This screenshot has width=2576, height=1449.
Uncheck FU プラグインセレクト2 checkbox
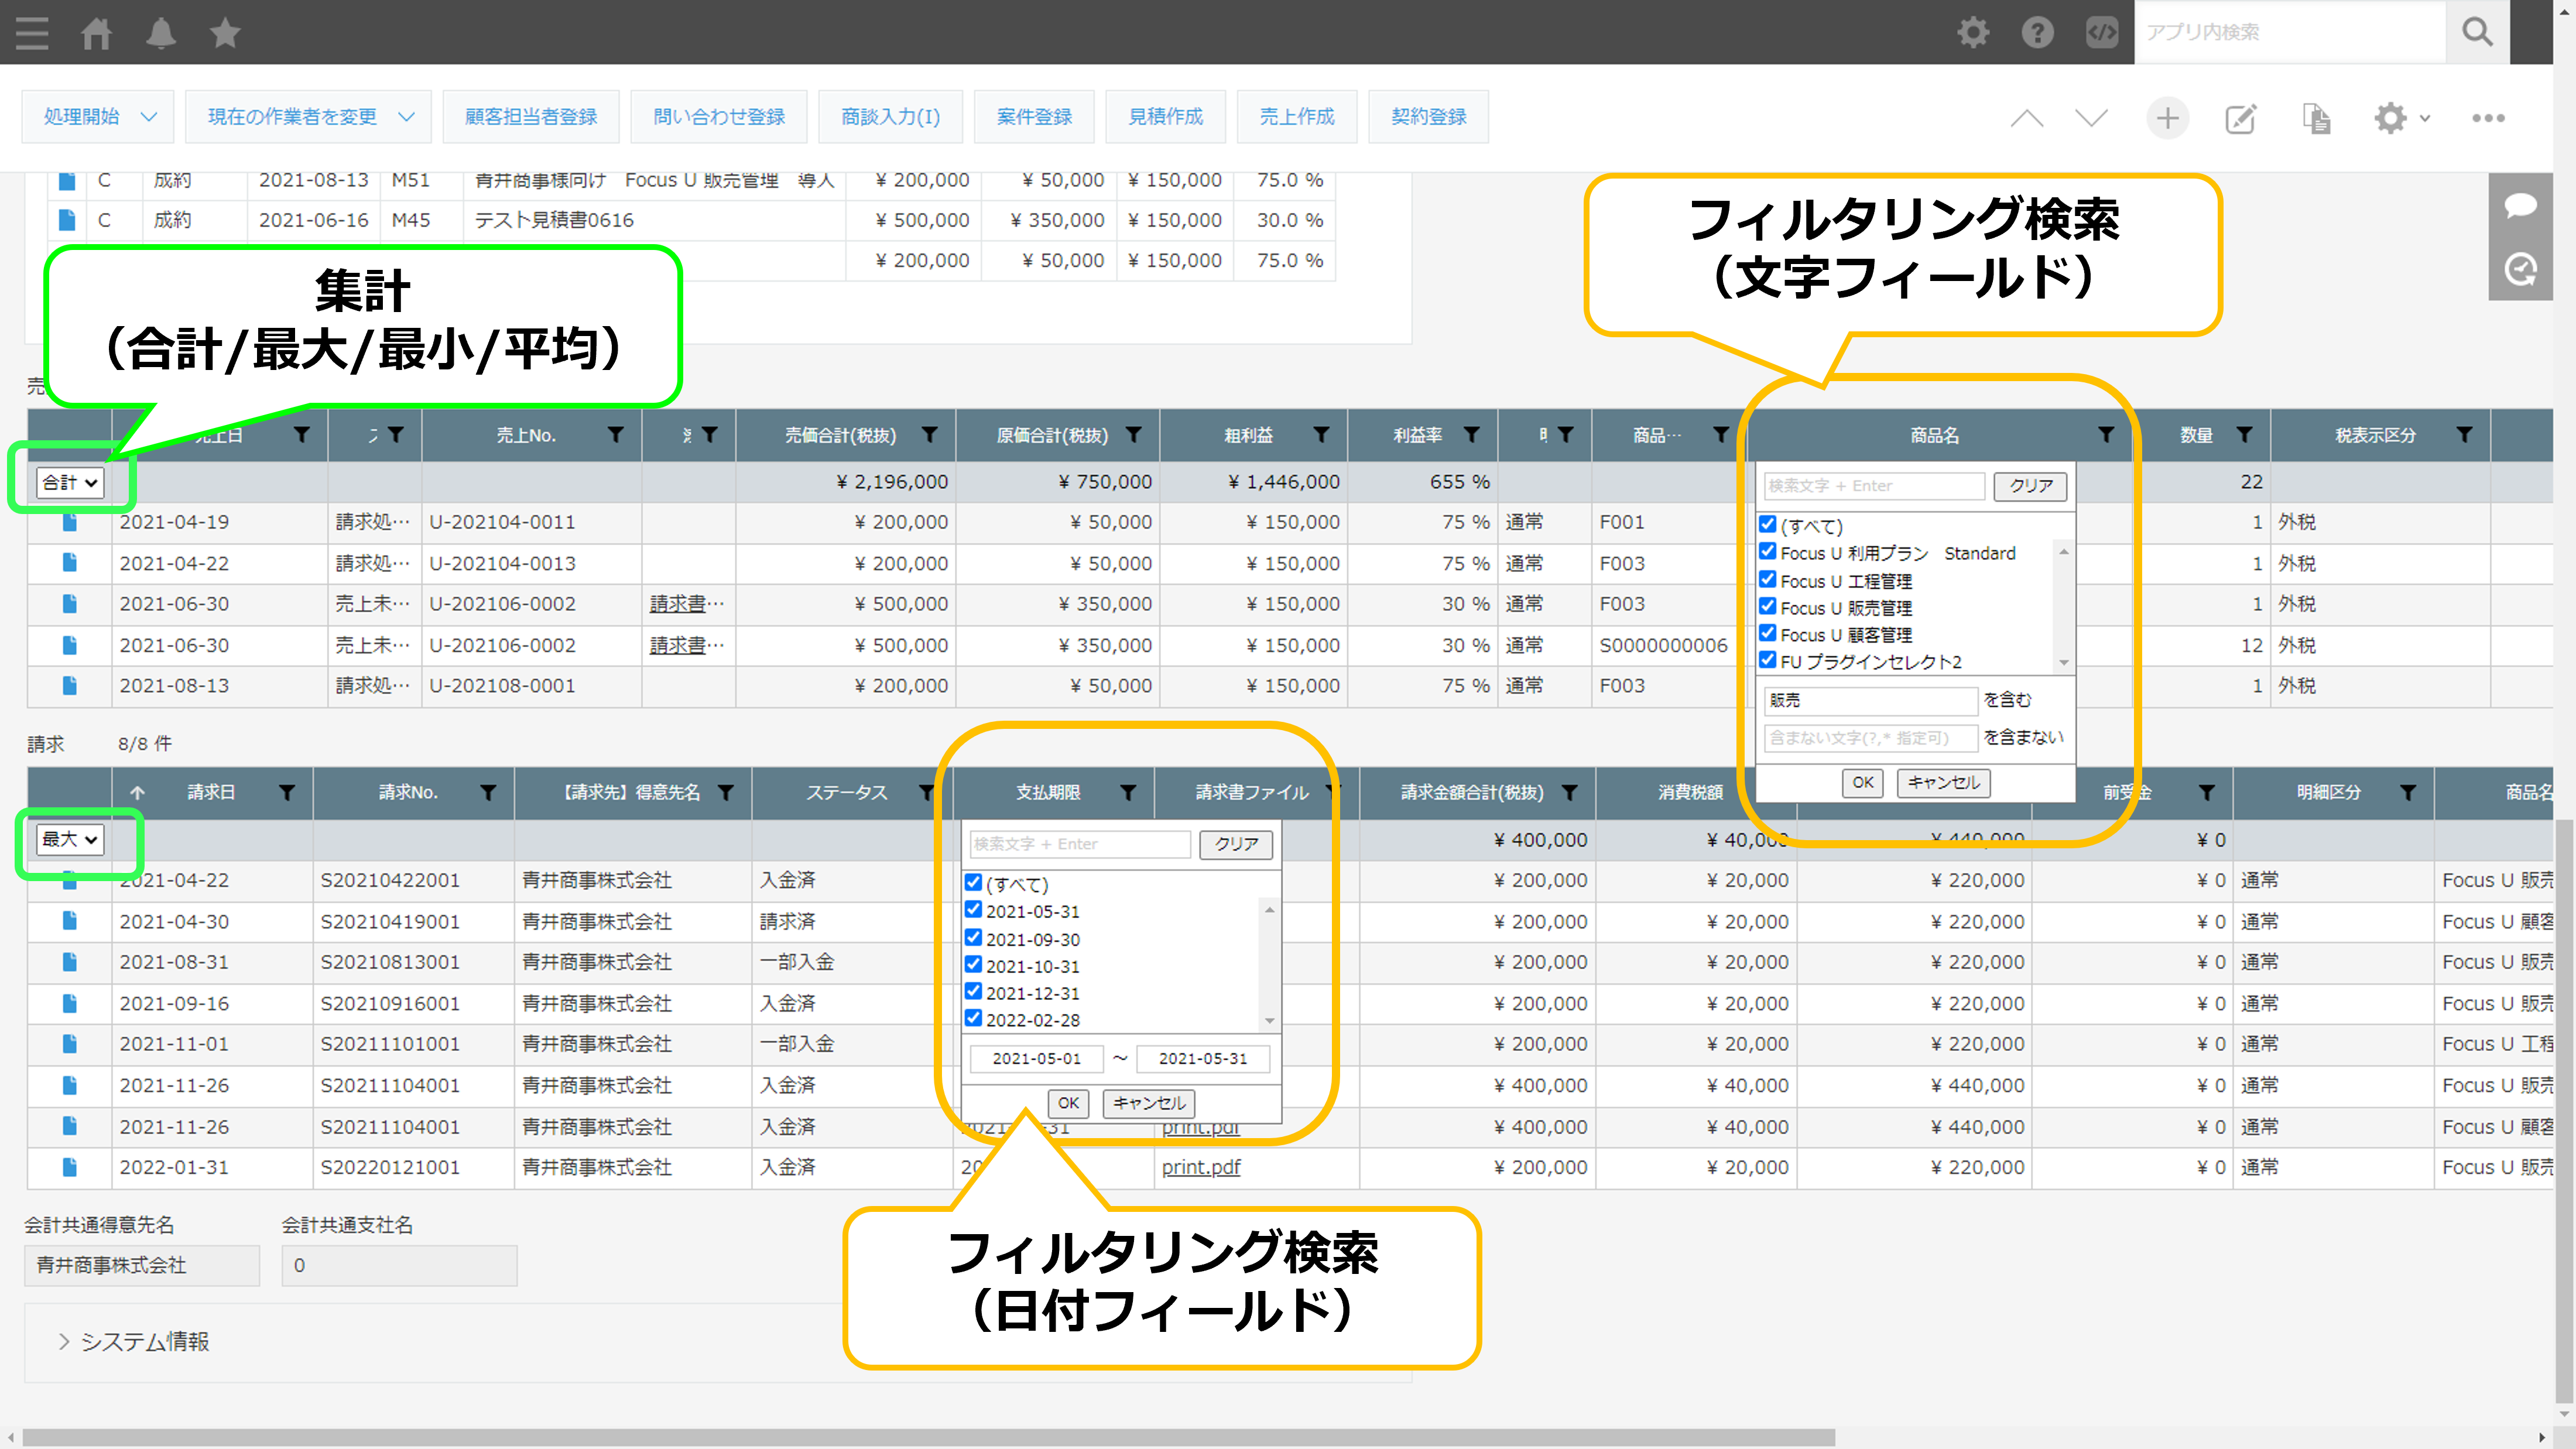(1768, 661)
